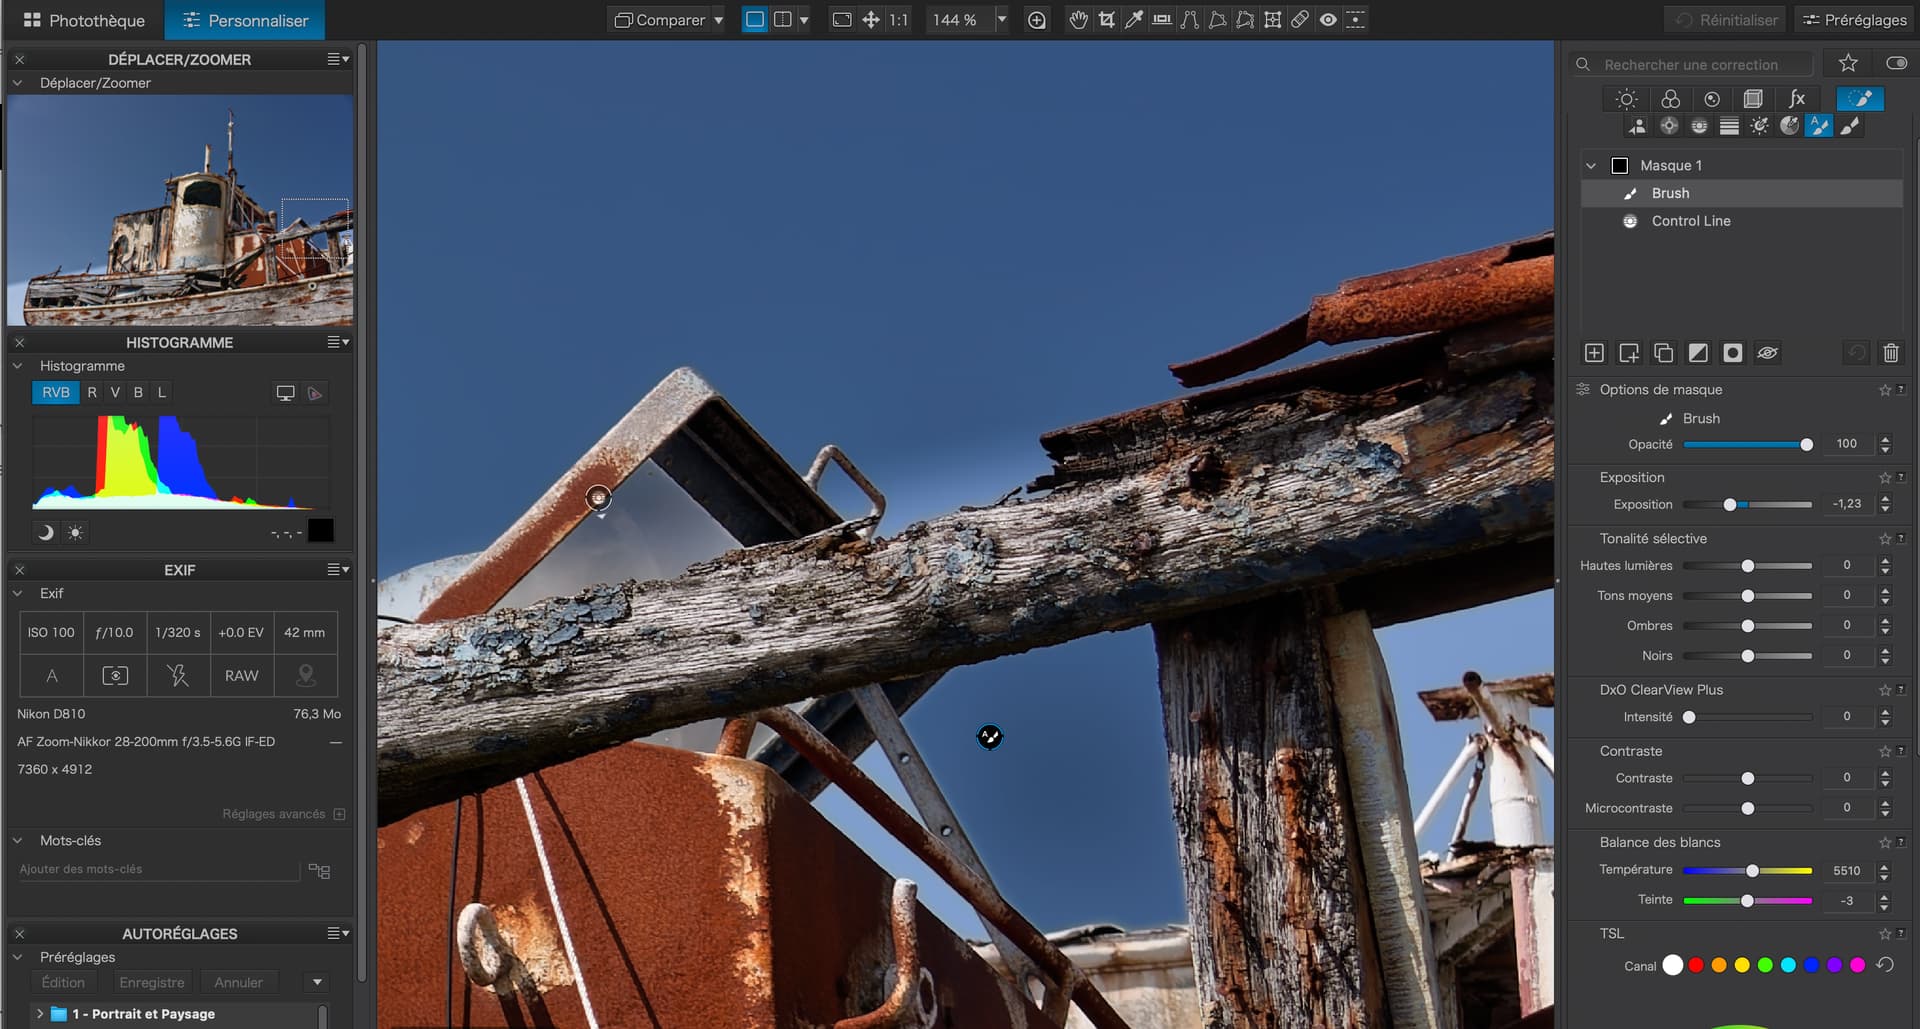Select the Crop tool in the toolbar

1106,20
